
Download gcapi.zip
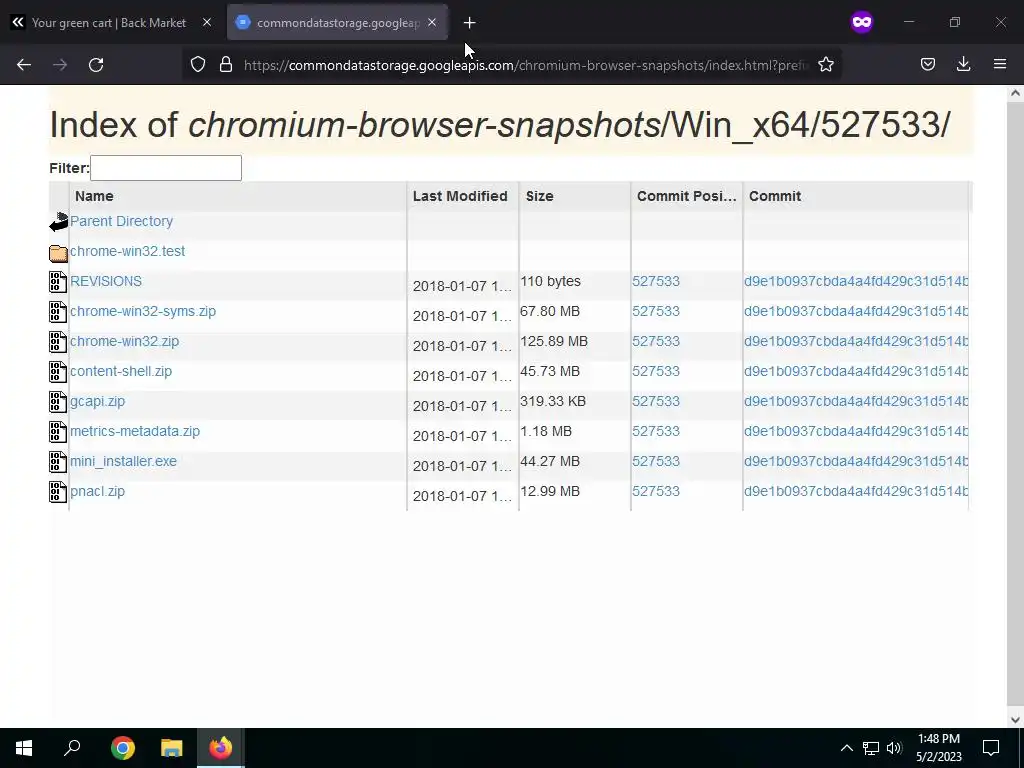pos(97,402)
